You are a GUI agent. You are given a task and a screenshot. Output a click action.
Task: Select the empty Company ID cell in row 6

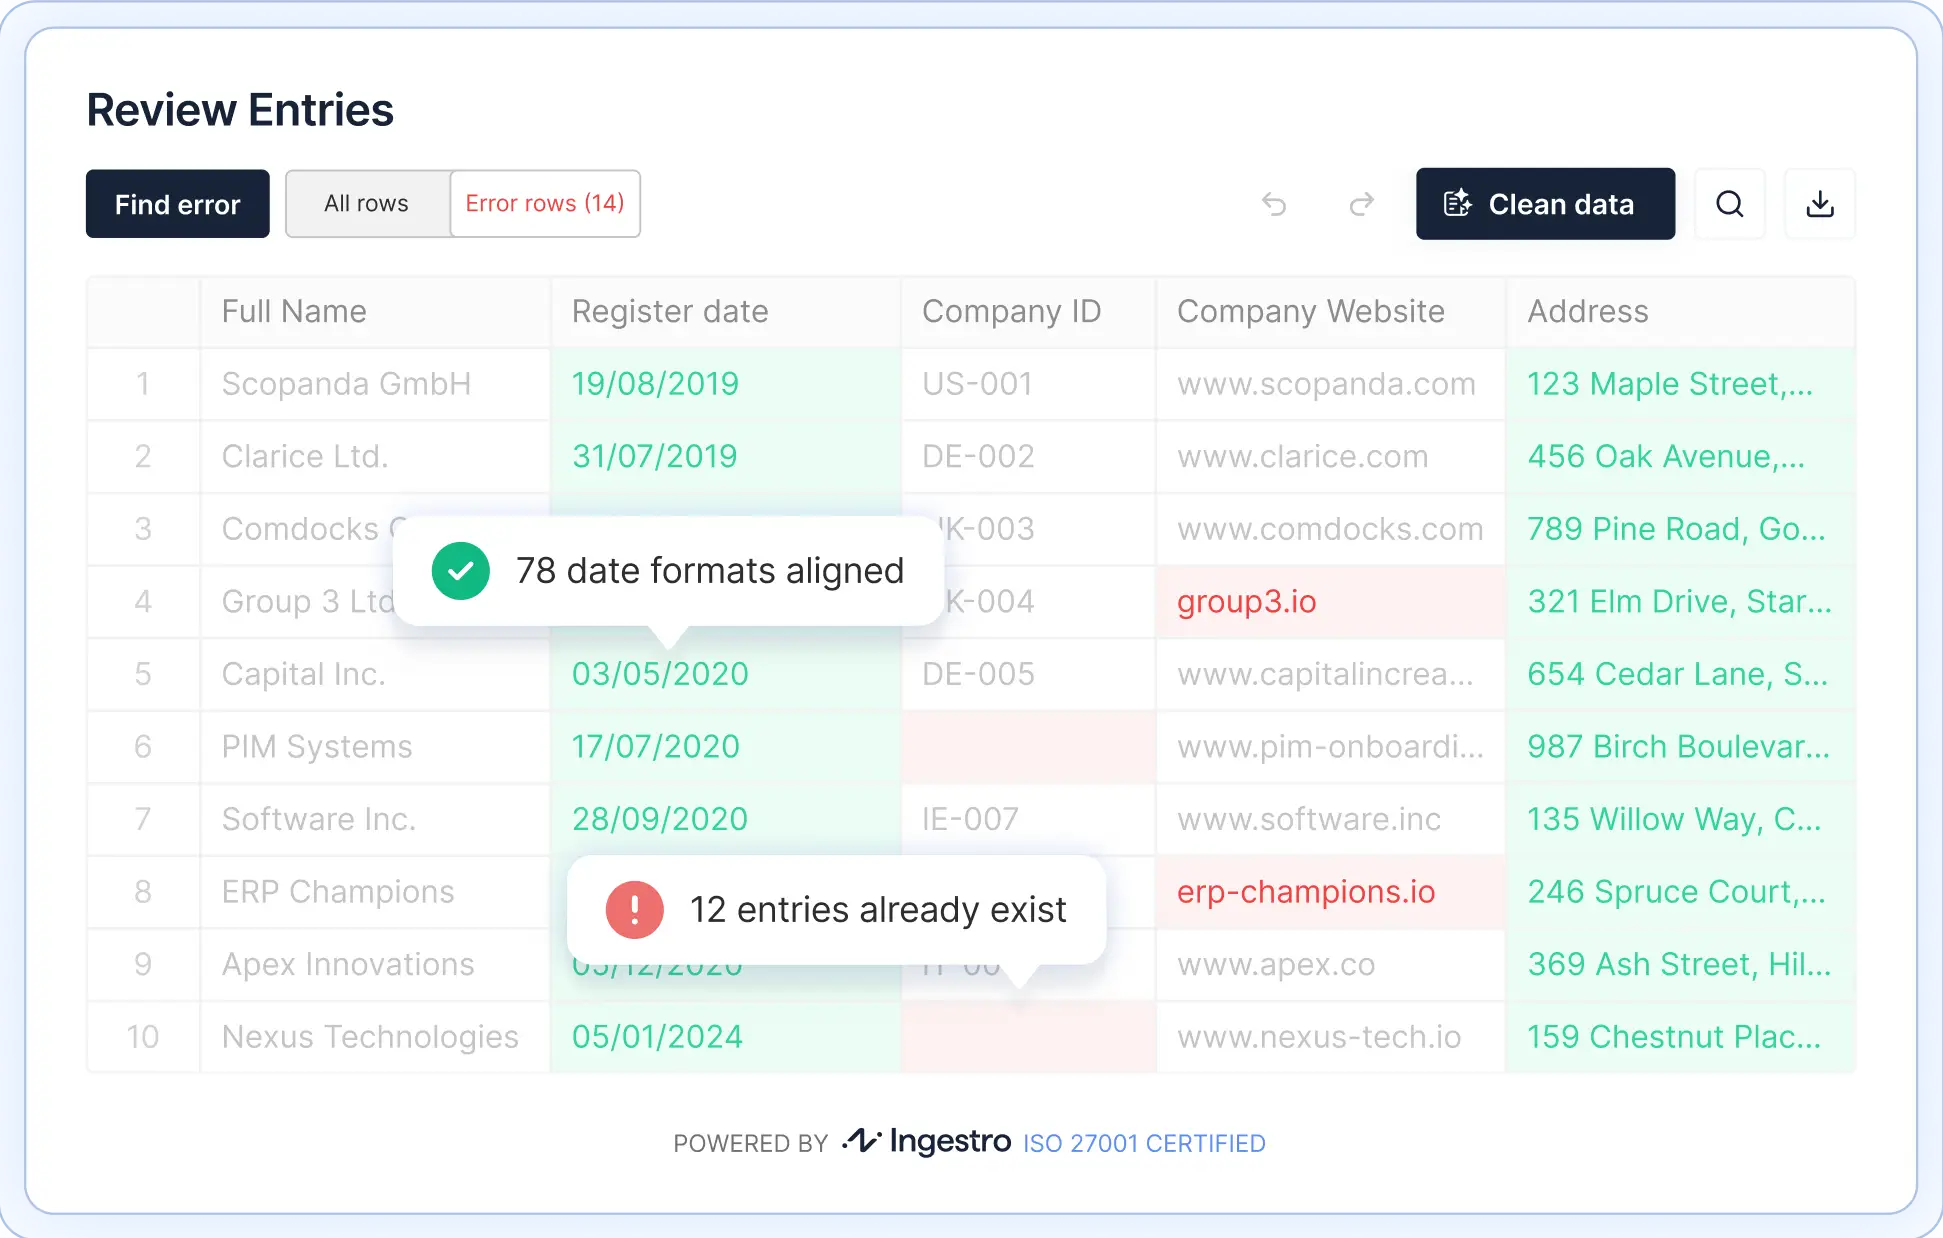coord(1028,747)
